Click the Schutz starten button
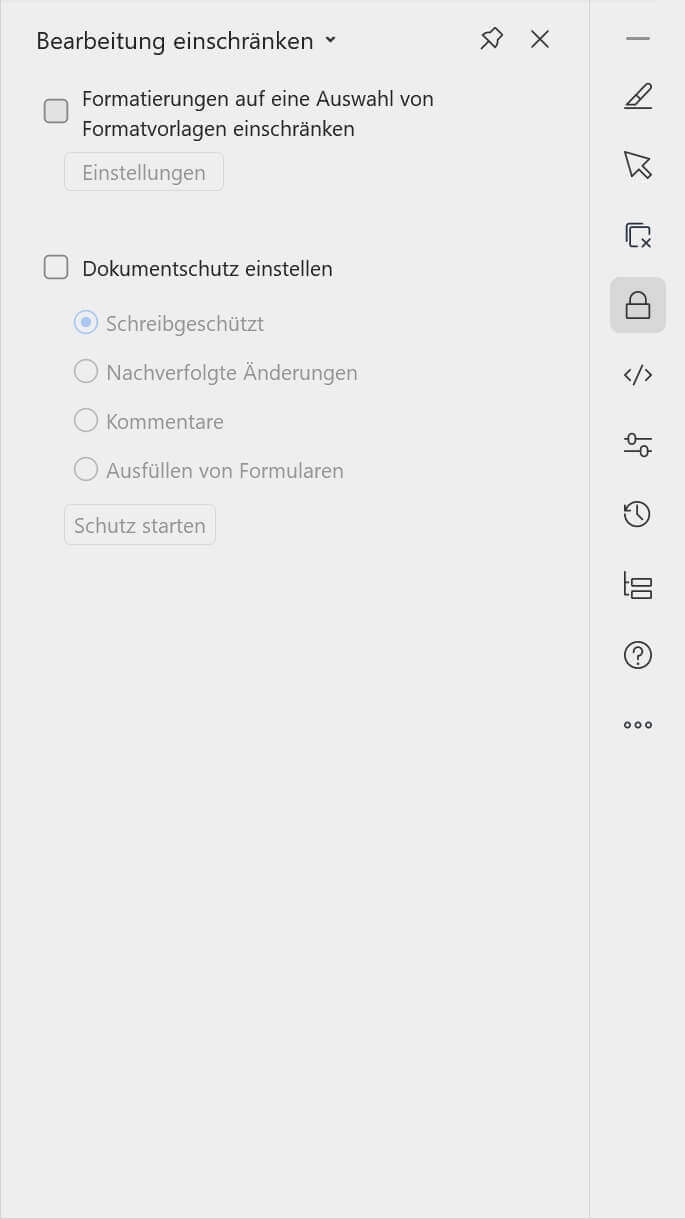 pos(139,524)
